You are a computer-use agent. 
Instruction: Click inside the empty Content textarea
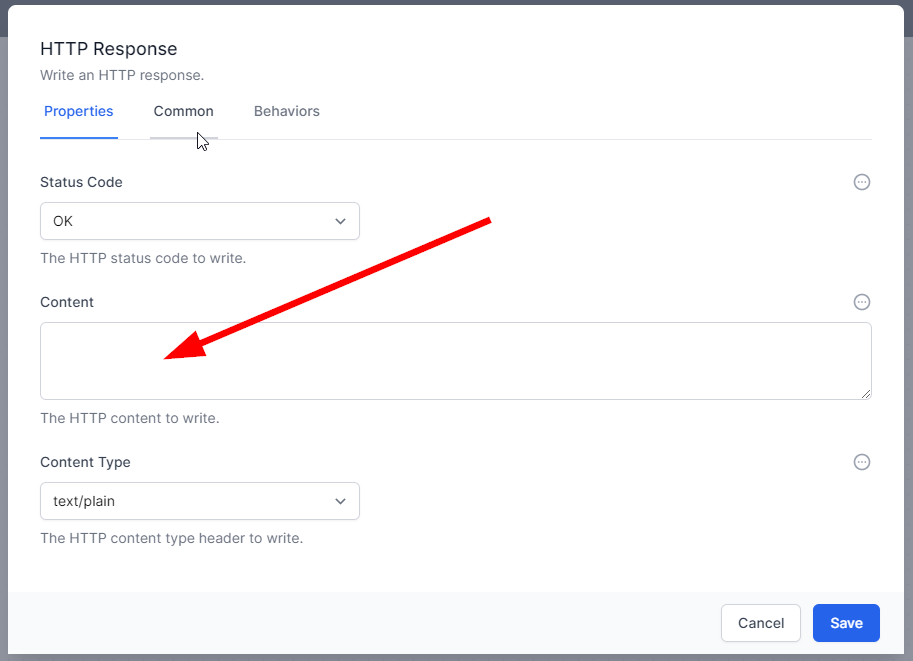tap(456, 360)
